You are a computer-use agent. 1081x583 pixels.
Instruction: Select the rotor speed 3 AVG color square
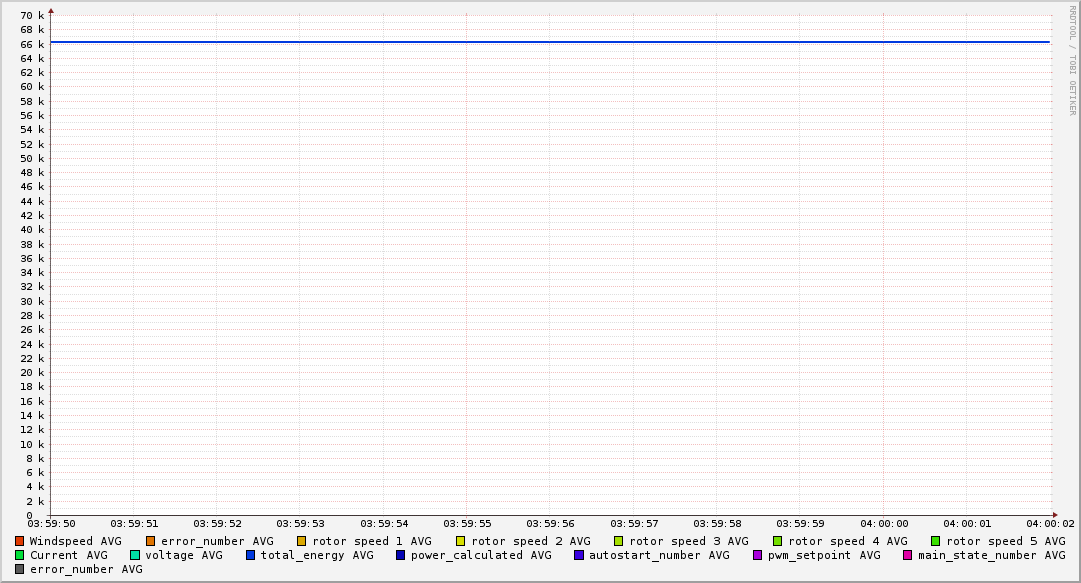click(619, 541)
